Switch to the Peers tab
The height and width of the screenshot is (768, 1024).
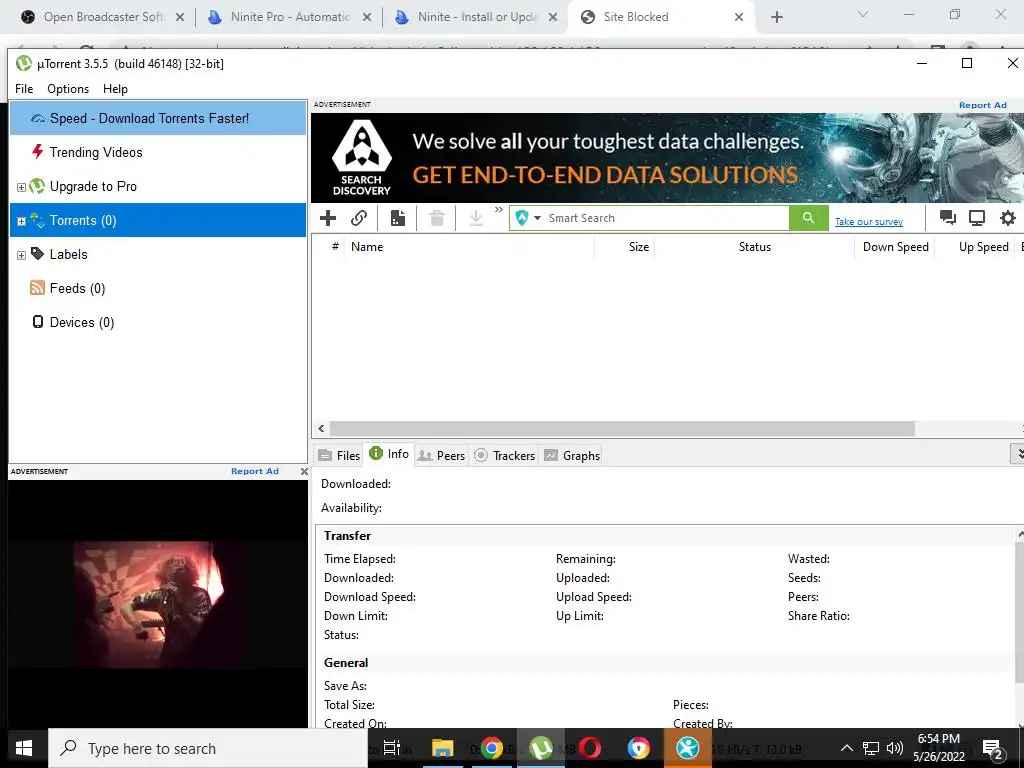coord(441,455)
